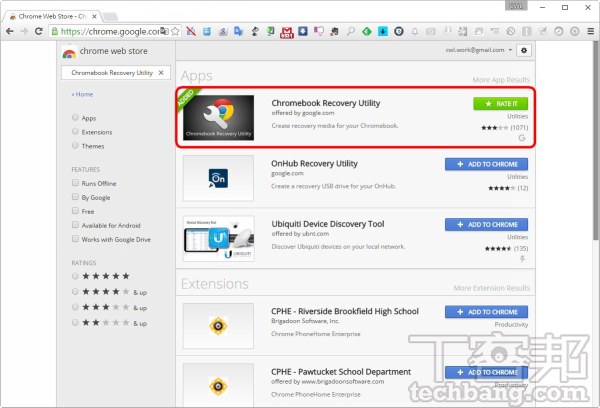Click the dark circular S extension icon
The height and width of the screenshot is (408, 600).
tap(399, 31)
